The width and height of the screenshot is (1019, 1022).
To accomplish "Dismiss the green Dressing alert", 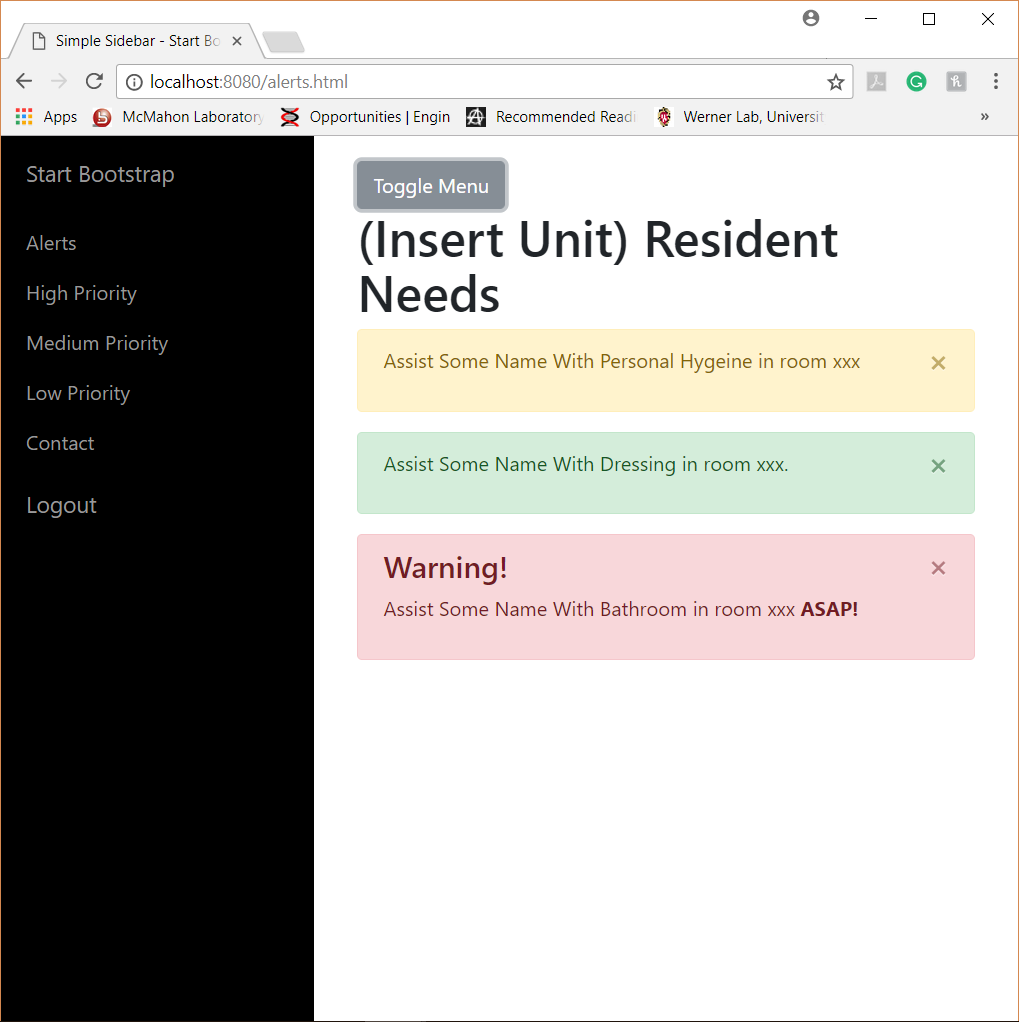I will [x=938, y=466].
